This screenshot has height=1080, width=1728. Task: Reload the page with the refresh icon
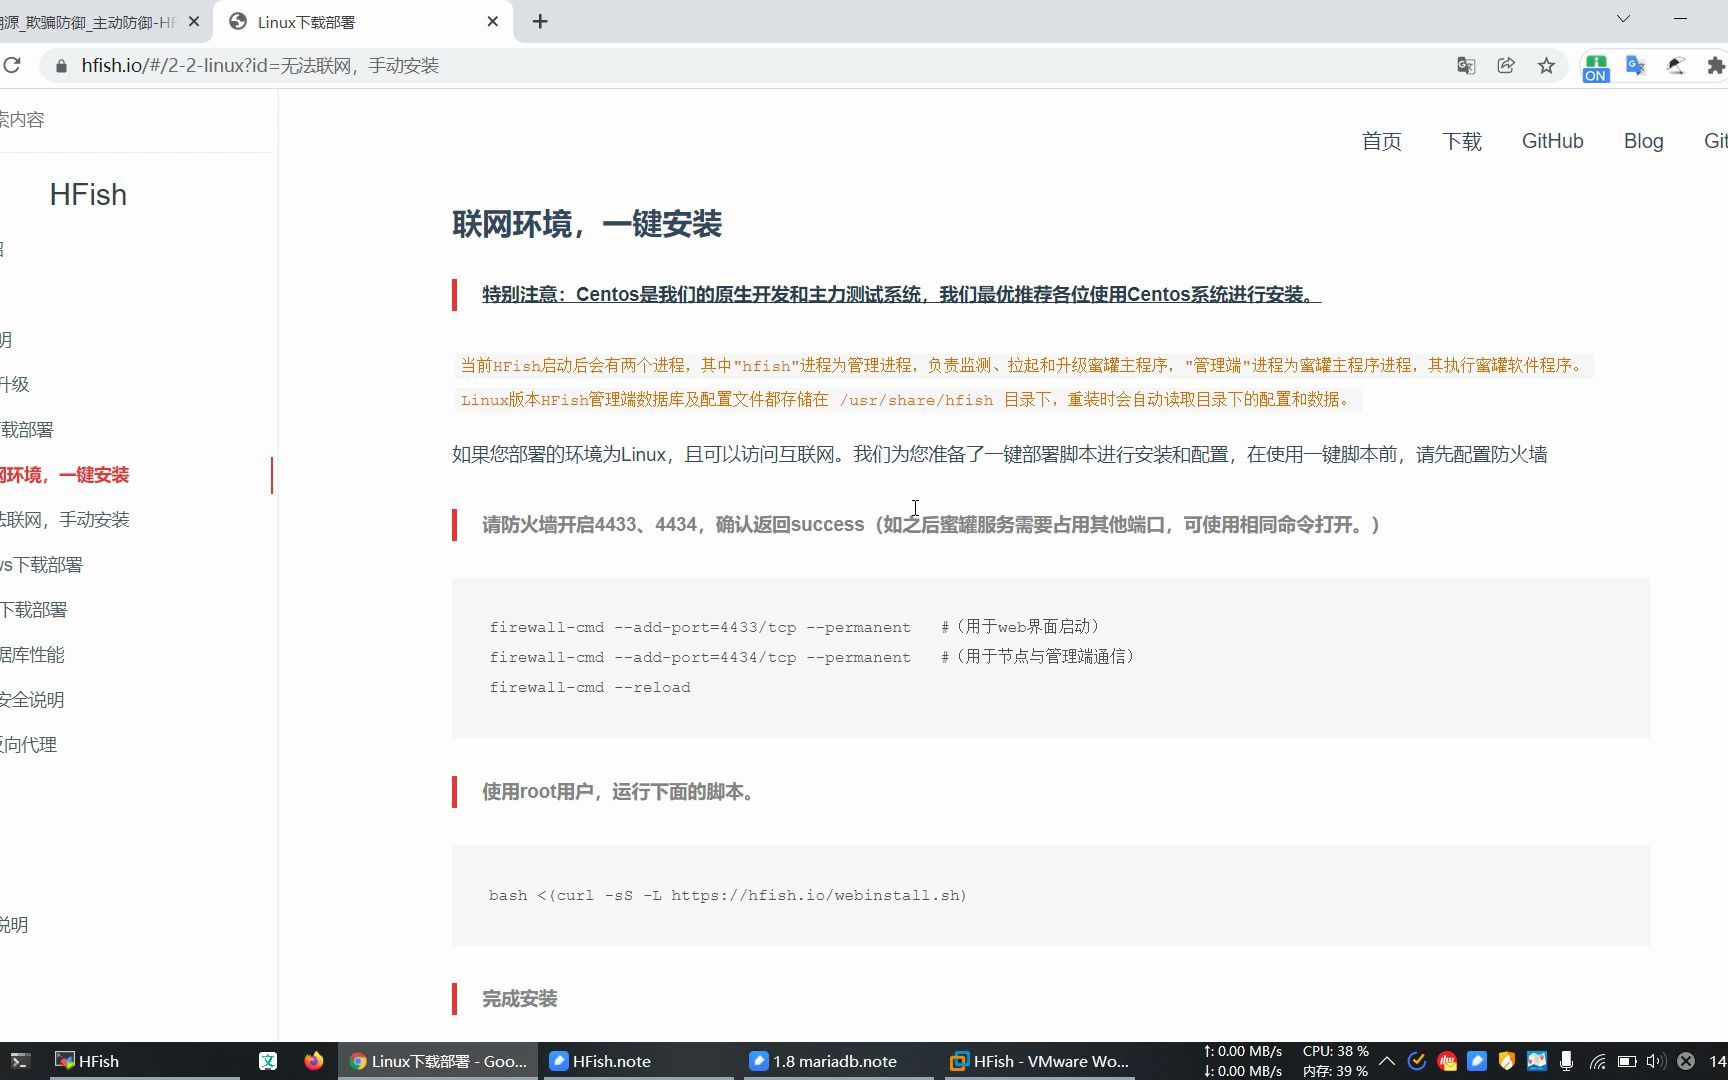tap(12, 66)
